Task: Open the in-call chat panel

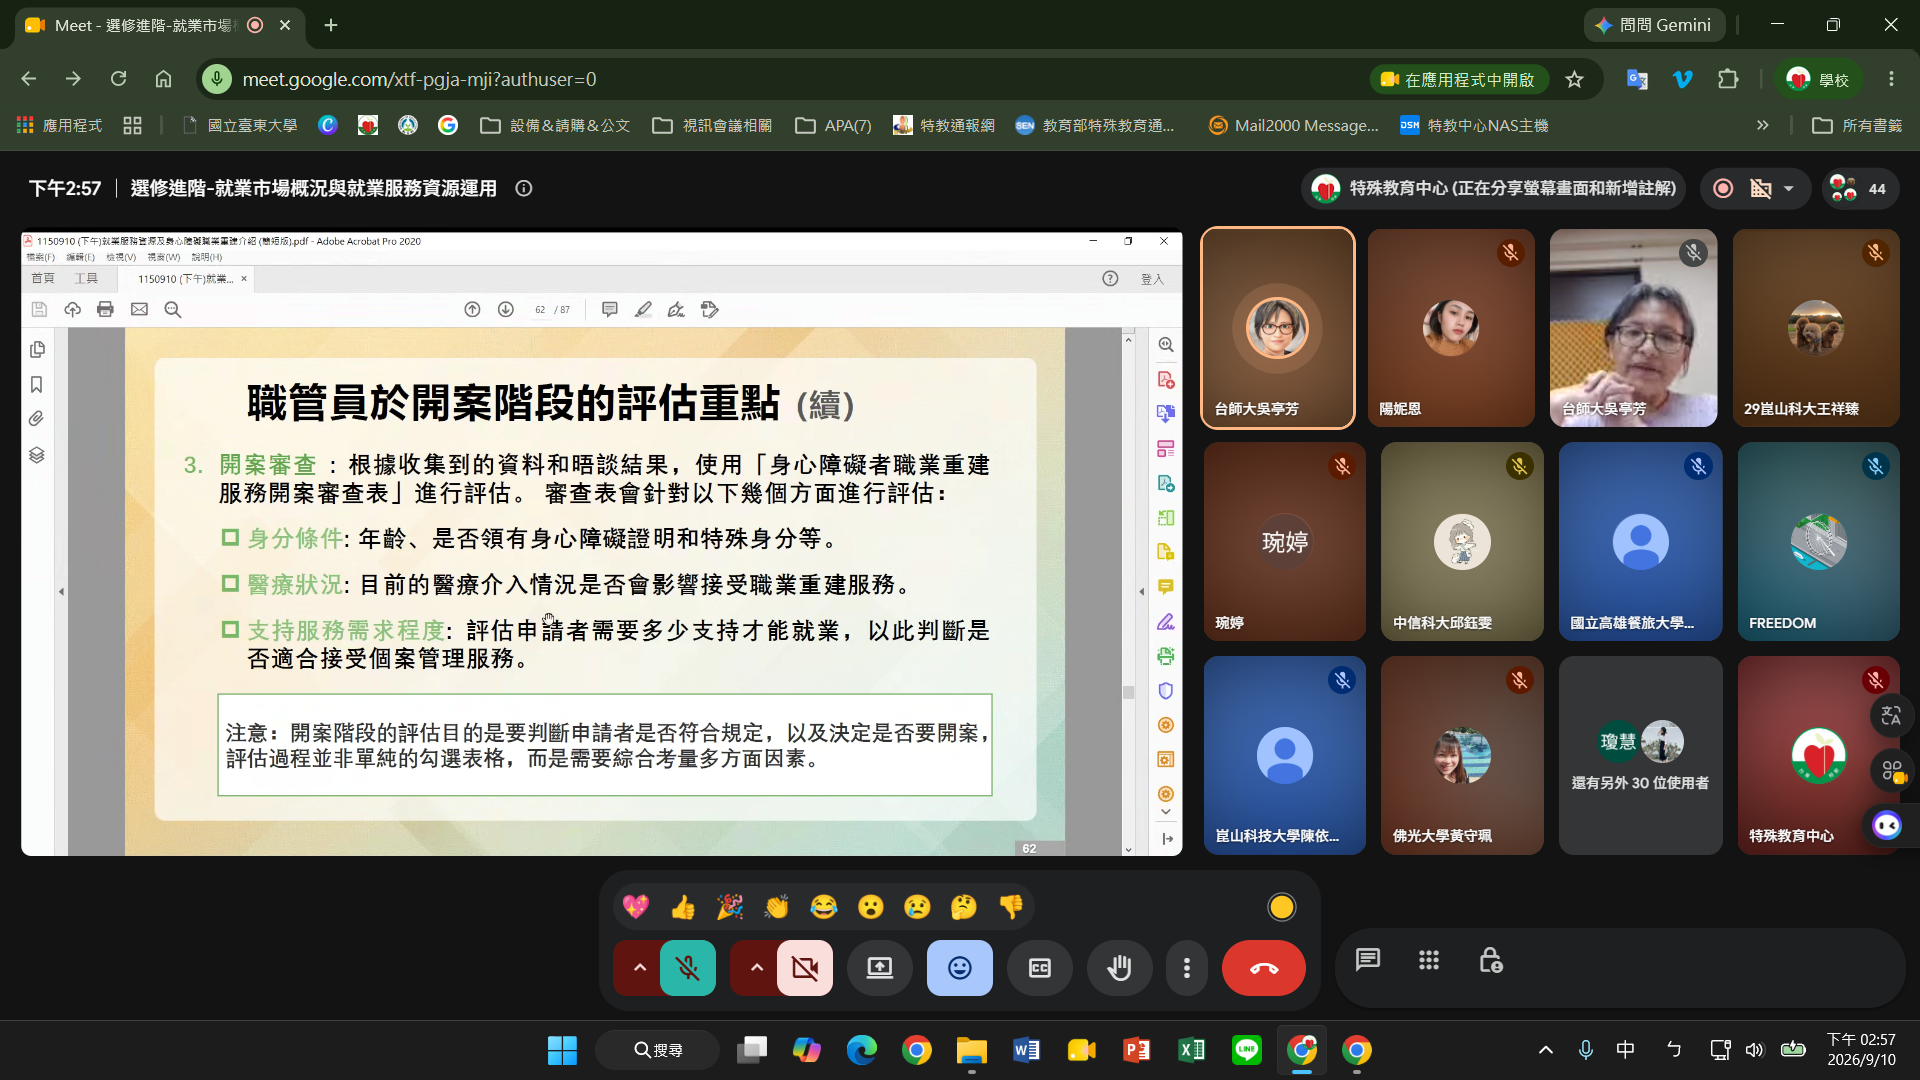Action: tap(1367, 961)
